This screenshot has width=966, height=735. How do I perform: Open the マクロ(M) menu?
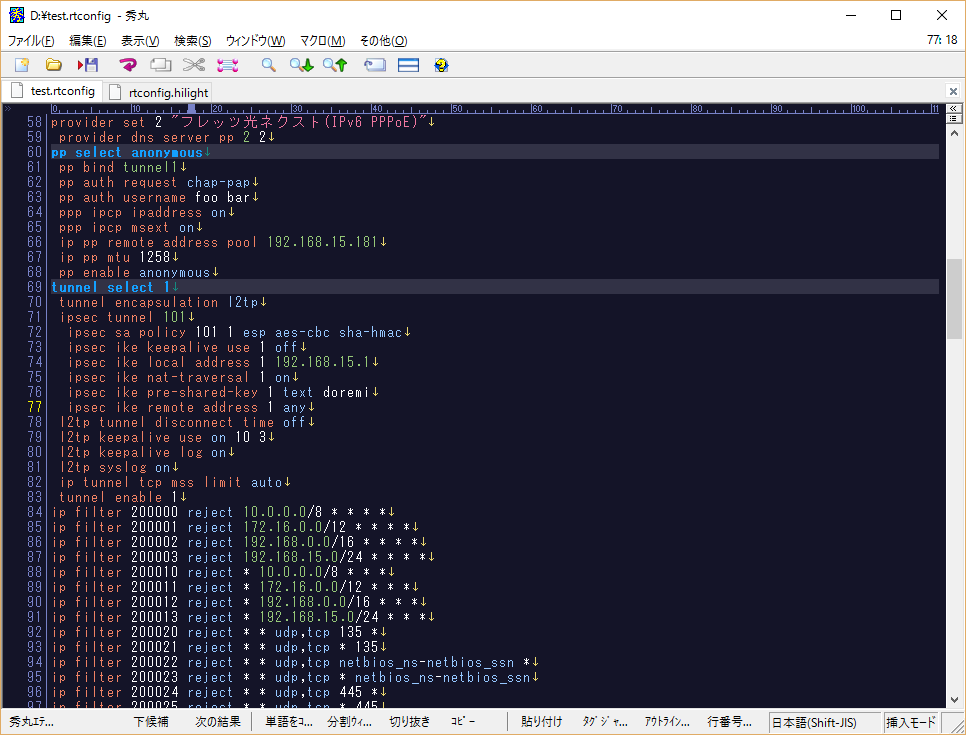(x=322, y=41)
